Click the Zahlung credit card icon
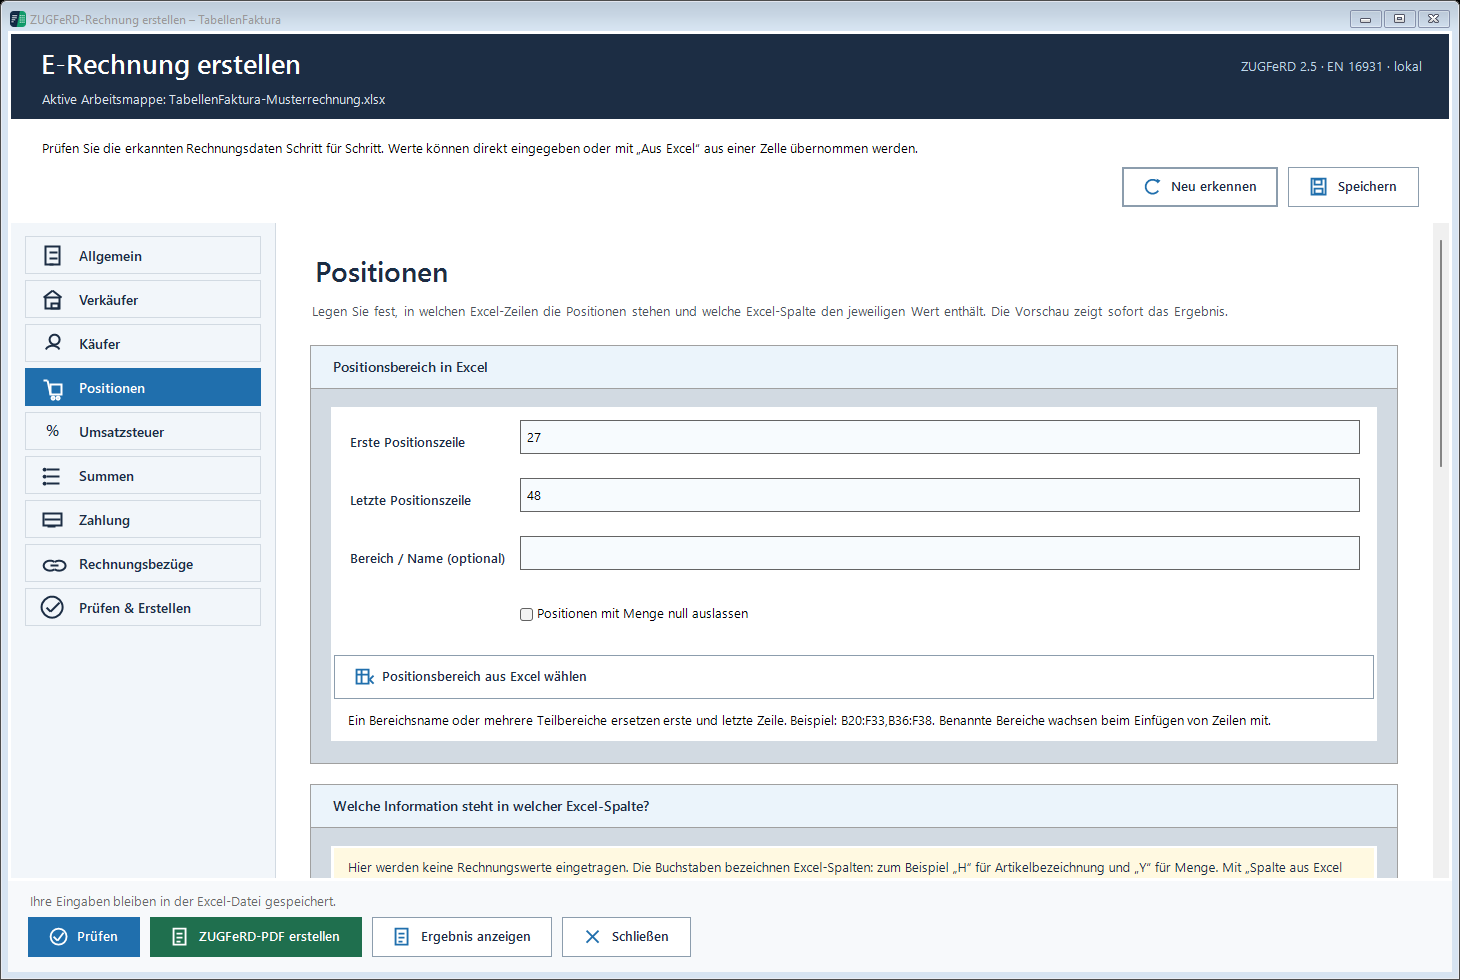This screenshot has height=980, width=1460. pos(53,520)
